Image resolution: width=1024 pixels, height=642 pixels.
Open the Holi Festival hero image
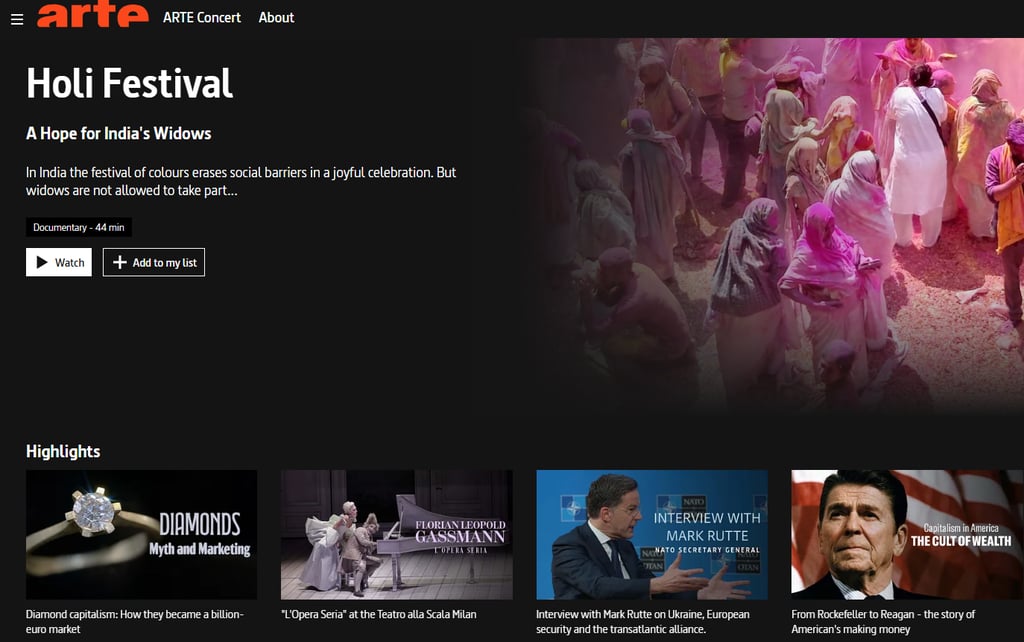777,225
